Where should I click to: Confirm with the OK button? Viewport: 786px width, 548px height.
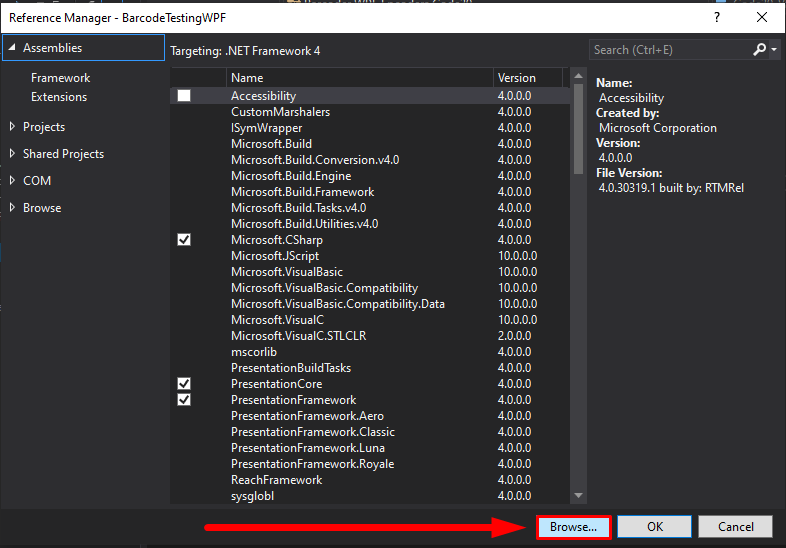655,527
